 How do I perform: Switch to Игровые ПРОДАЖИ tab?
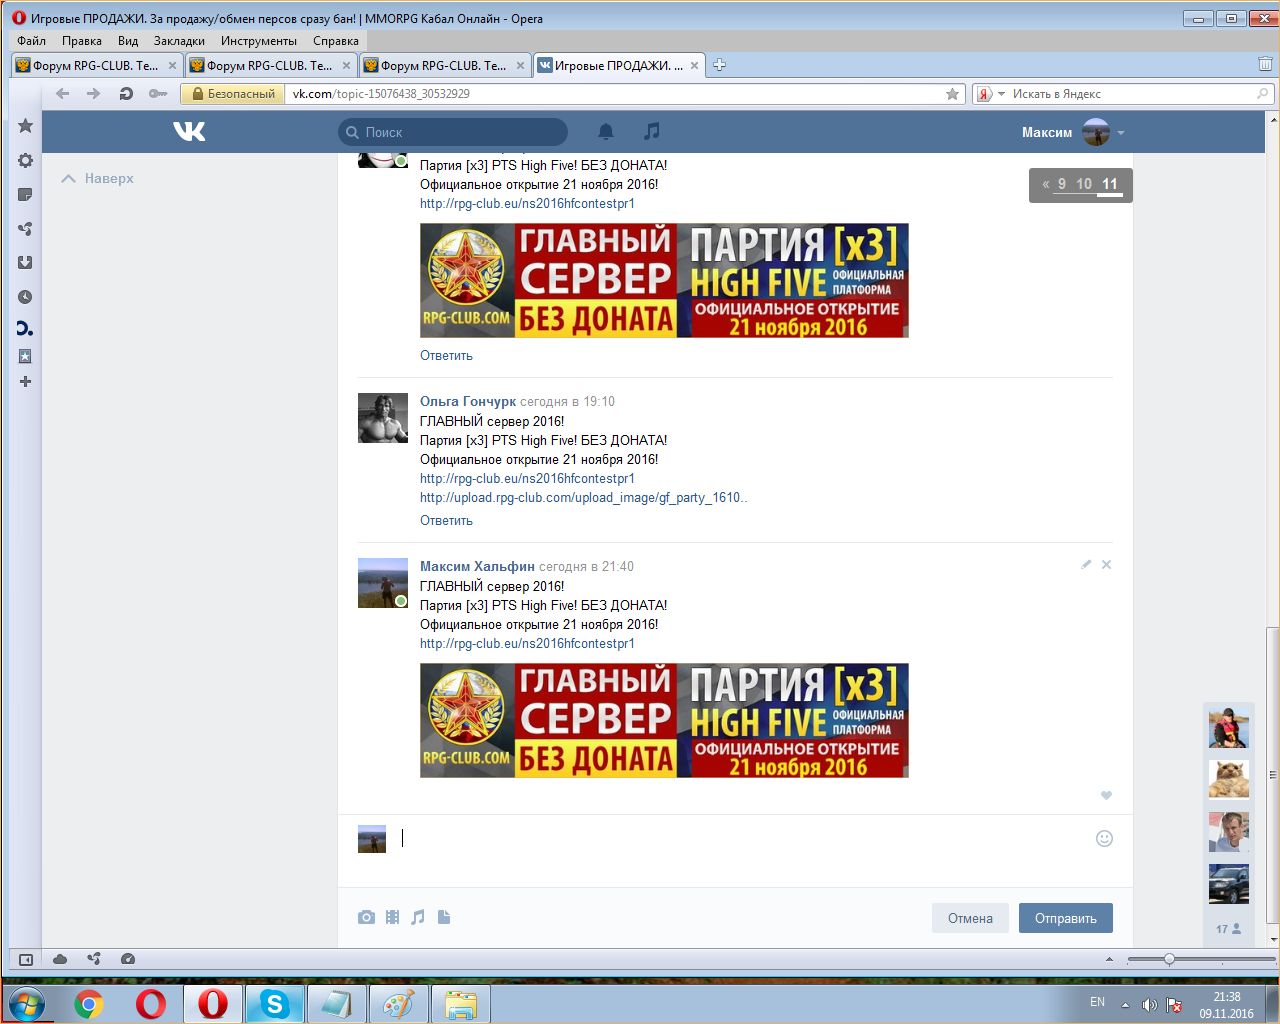(619, 65)
